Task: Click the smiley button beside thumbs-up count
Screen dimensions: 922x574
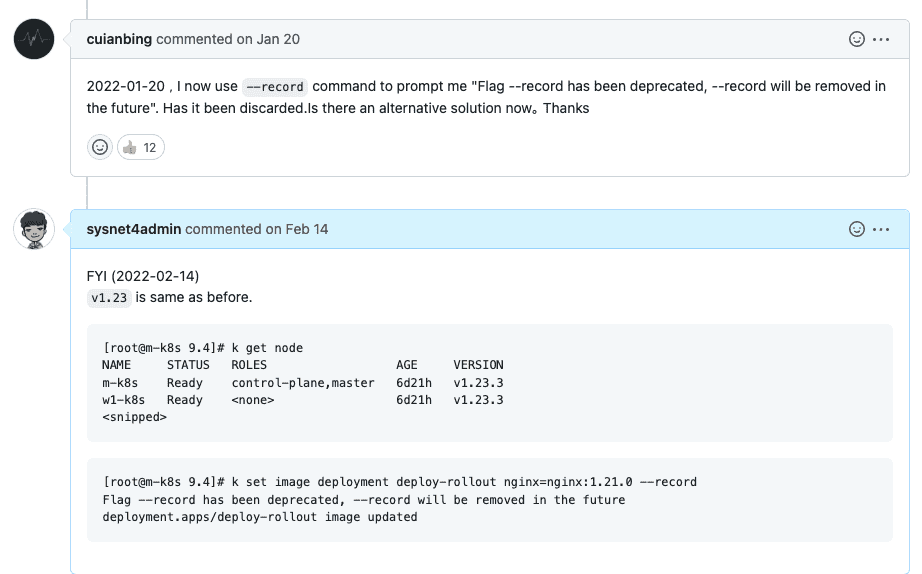Action: tap(100, 147)
